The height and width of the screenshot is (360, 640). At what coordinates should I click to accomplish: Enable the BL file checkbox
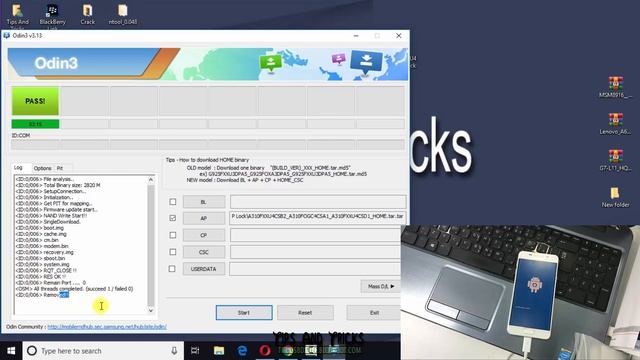(173, 202)
